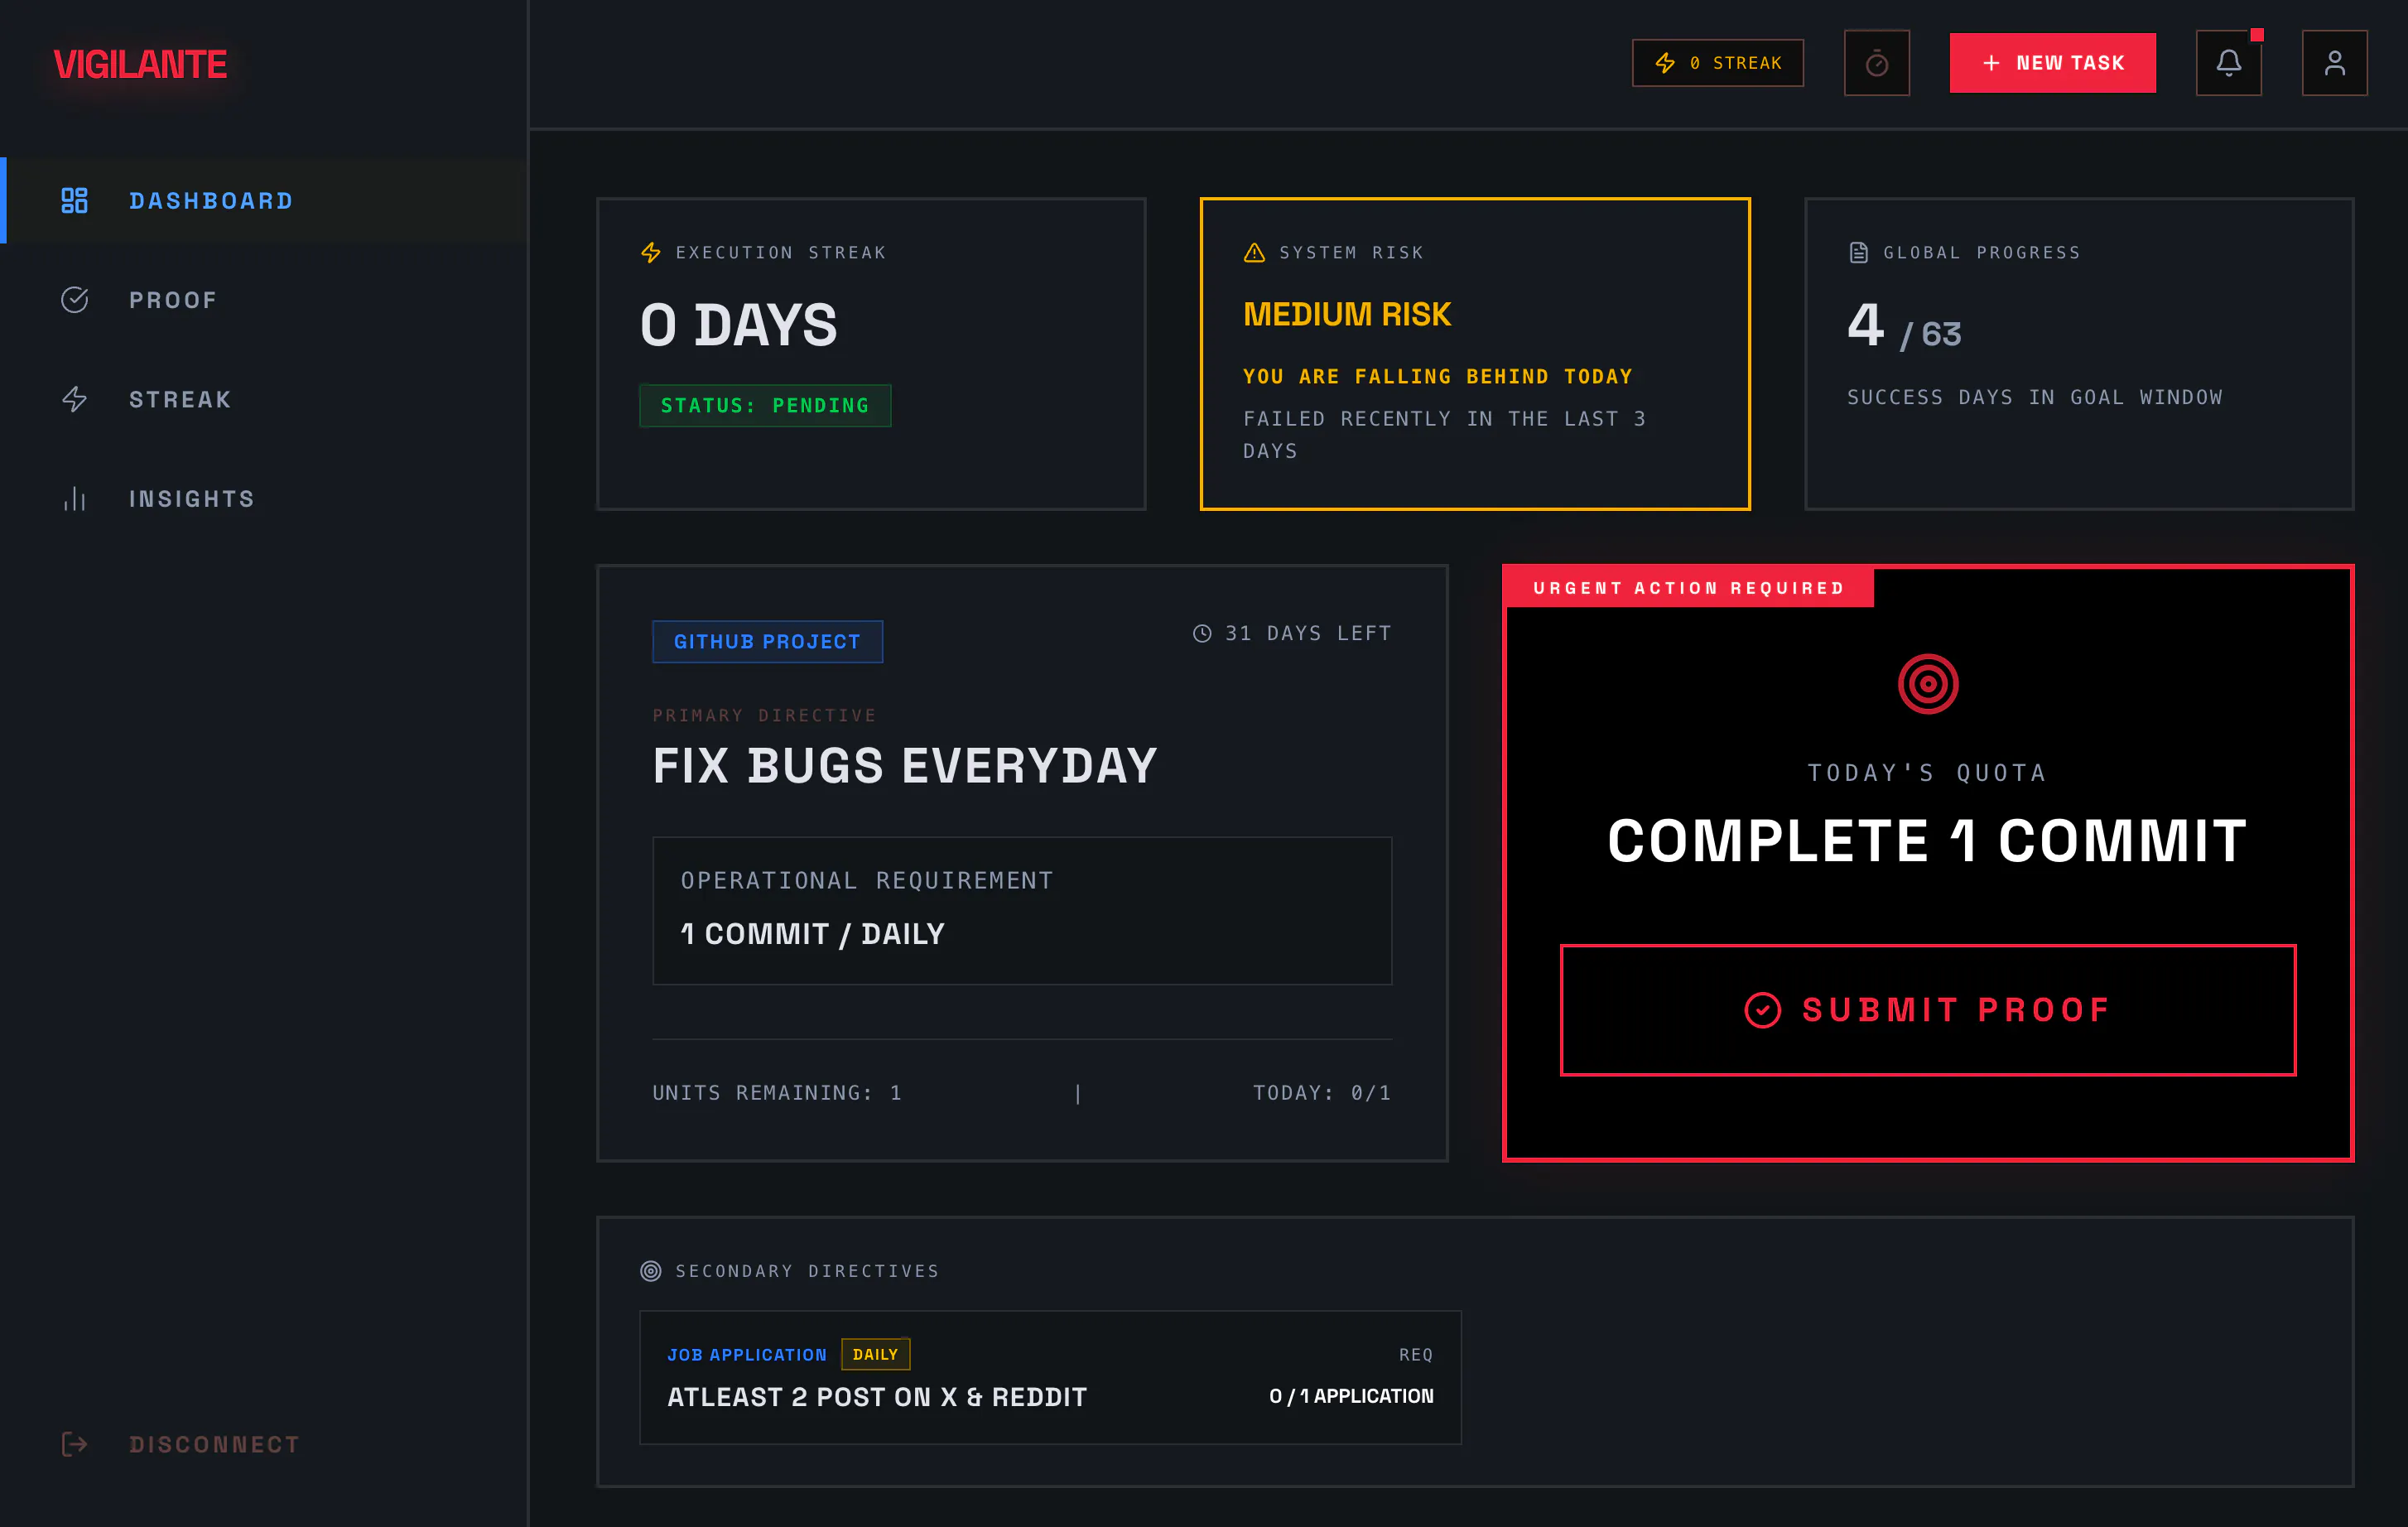Click the Disconnect logout icon
This screenshot has width=2408, height=1527.
point(75,1444)
